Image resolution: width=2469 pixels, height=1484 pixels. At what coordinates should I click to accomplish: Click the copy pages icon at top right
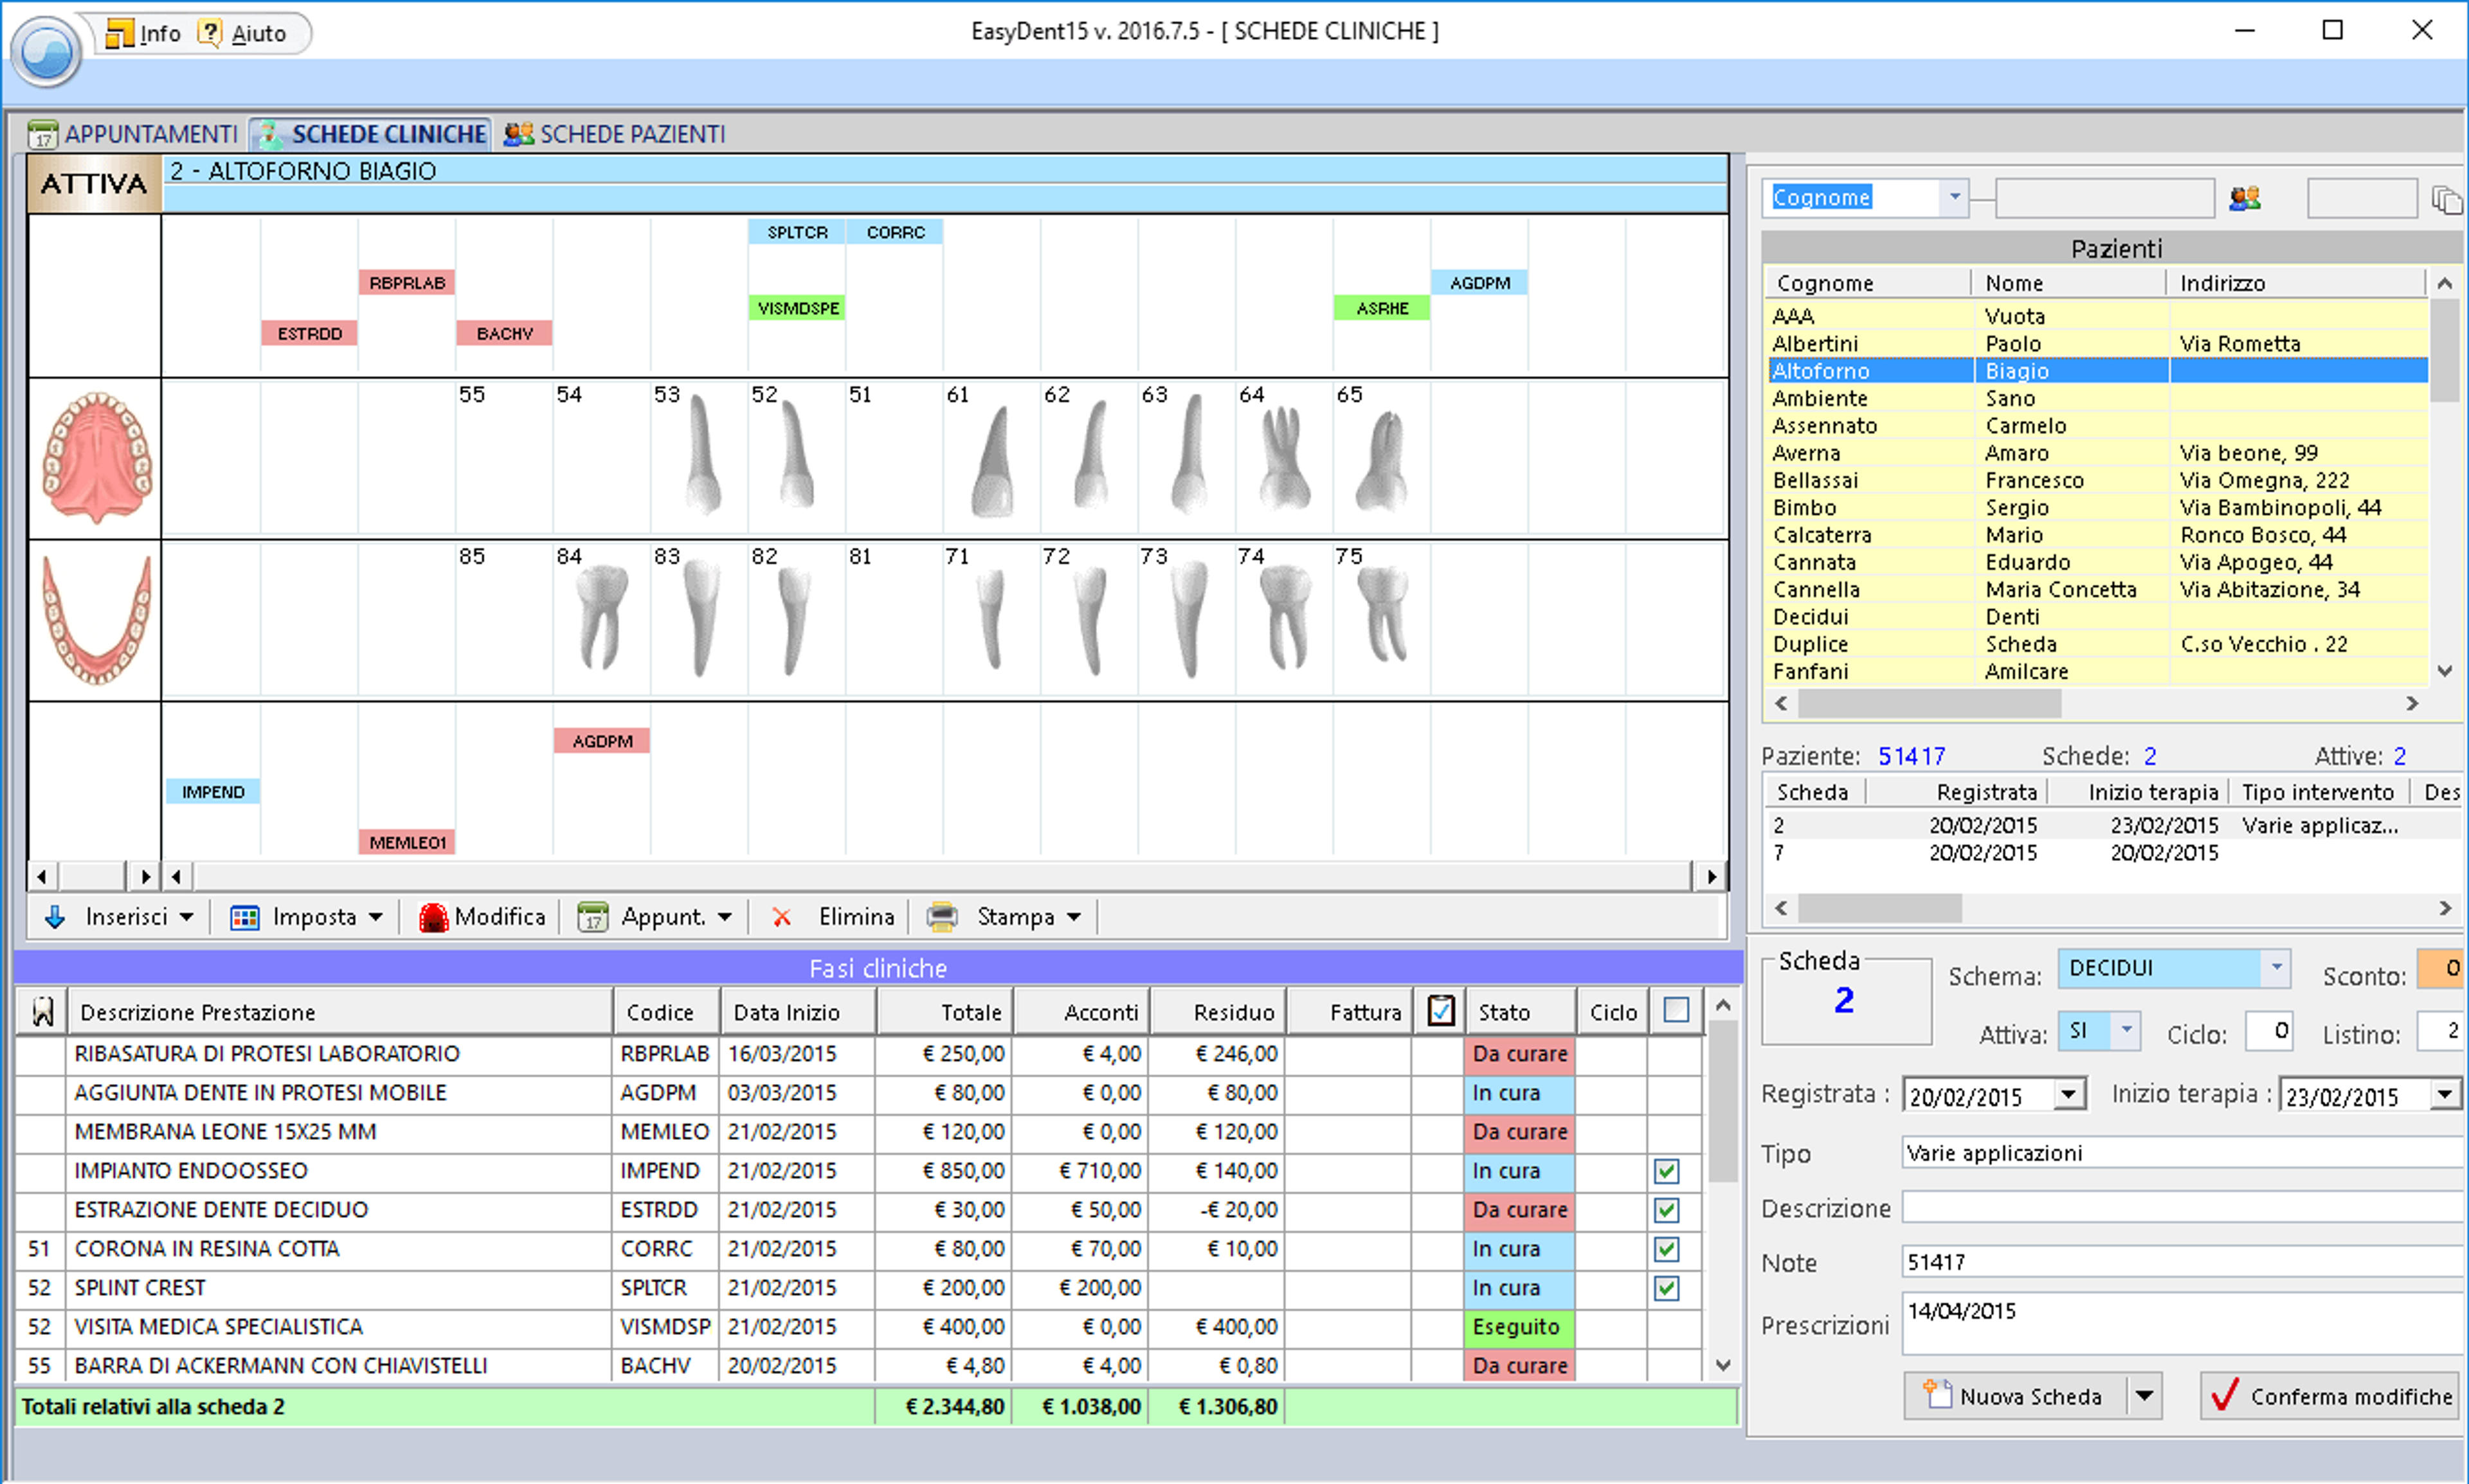(x=2446, y=200)
